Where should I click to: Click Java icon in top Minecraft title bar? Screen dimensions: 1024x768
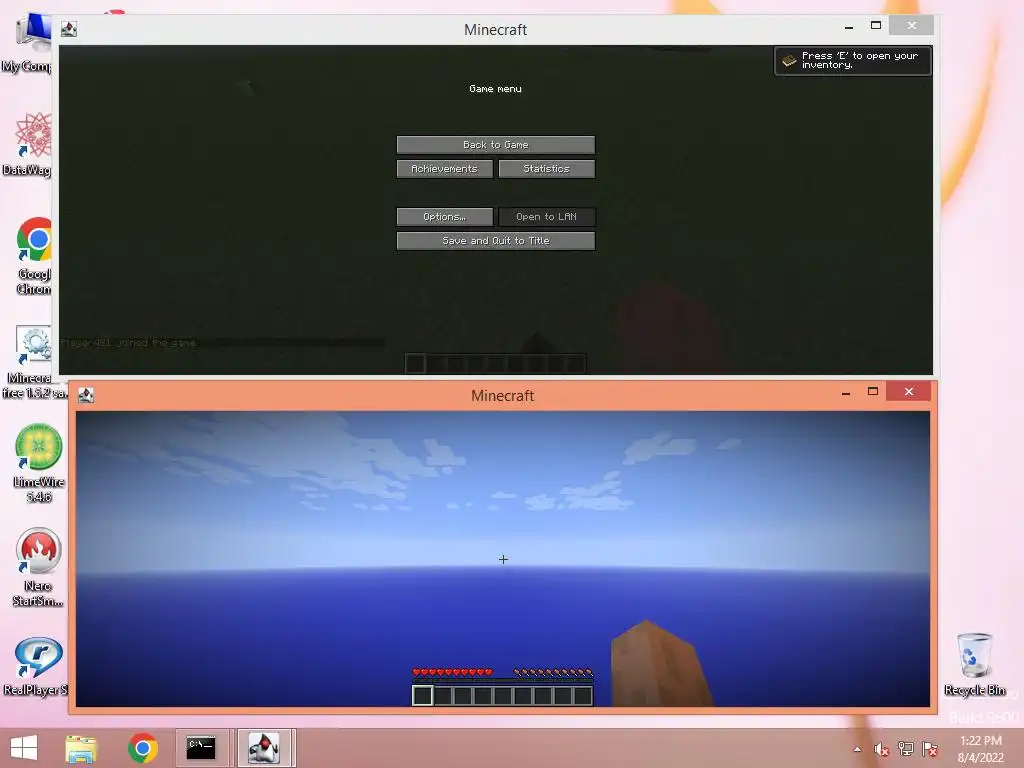coord(69,29)
